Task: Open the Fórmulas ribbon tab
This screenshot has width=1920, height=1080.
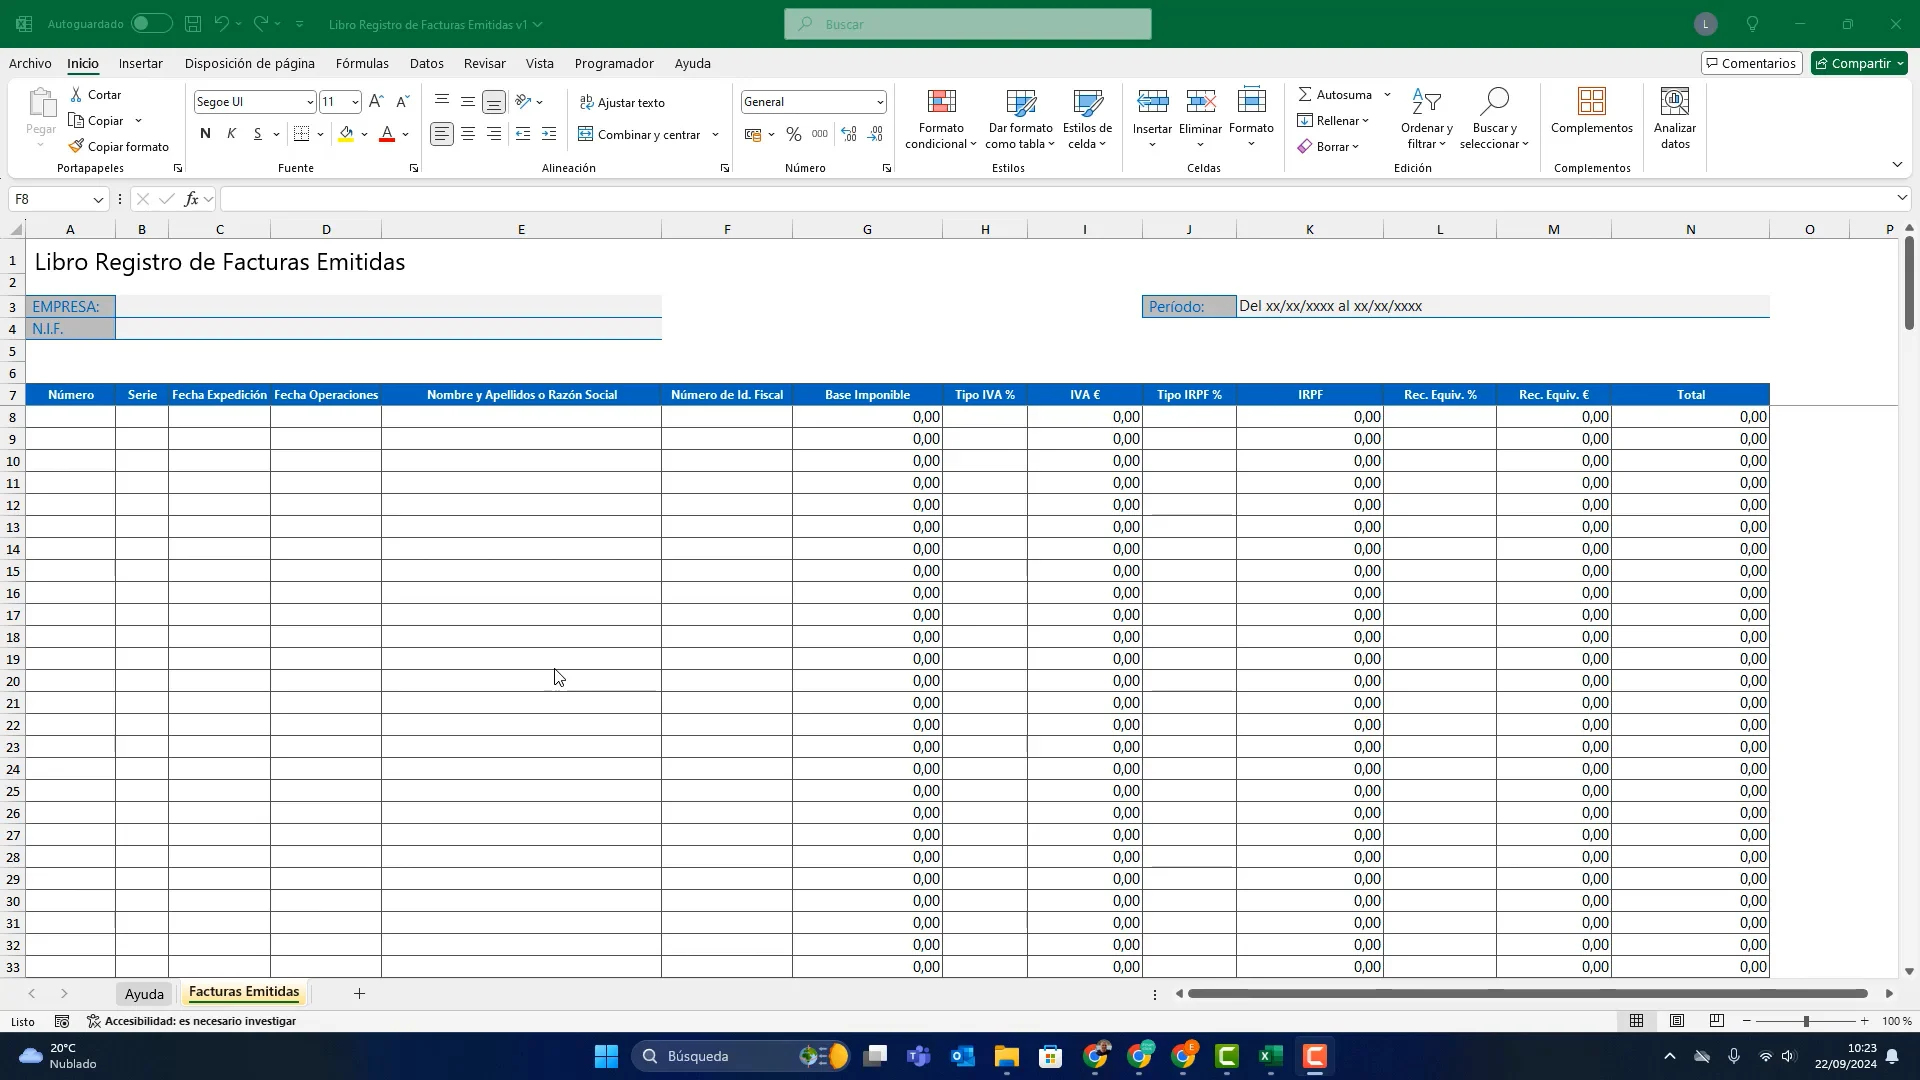Action: (x=362, y=63)
